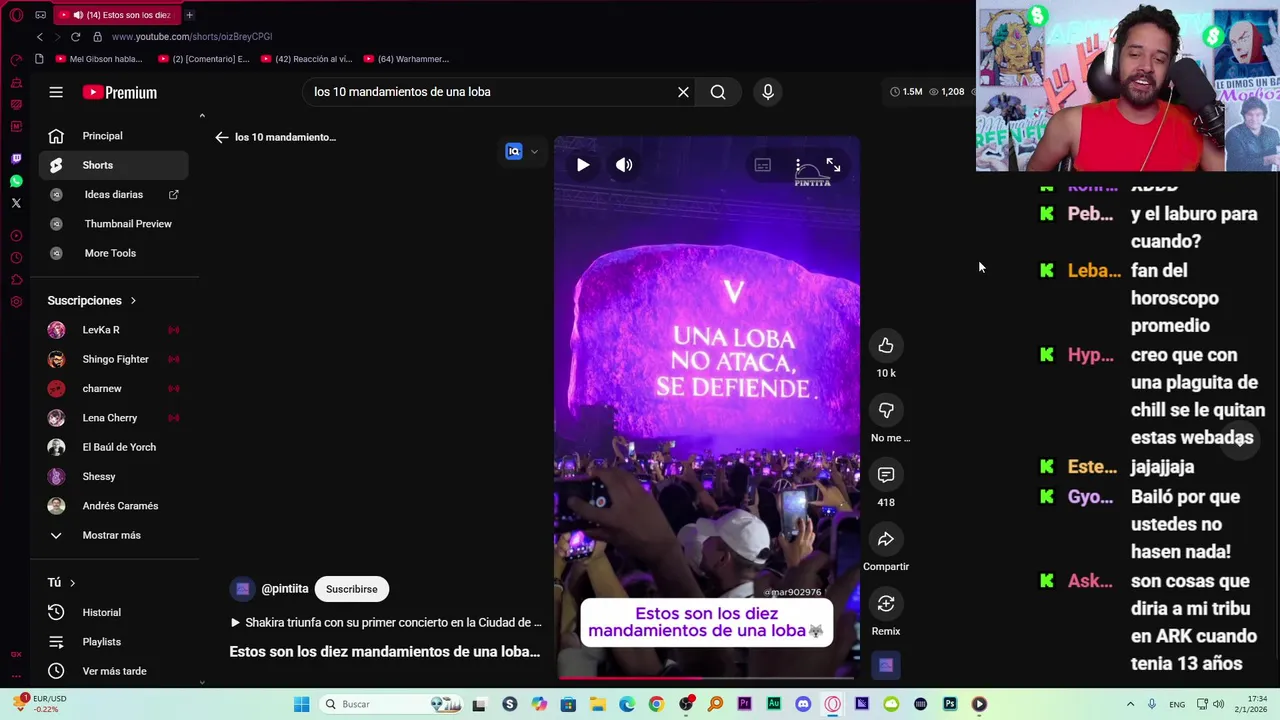
Task: Dislike the Short with thumbs down
Action: click(886, 410)
